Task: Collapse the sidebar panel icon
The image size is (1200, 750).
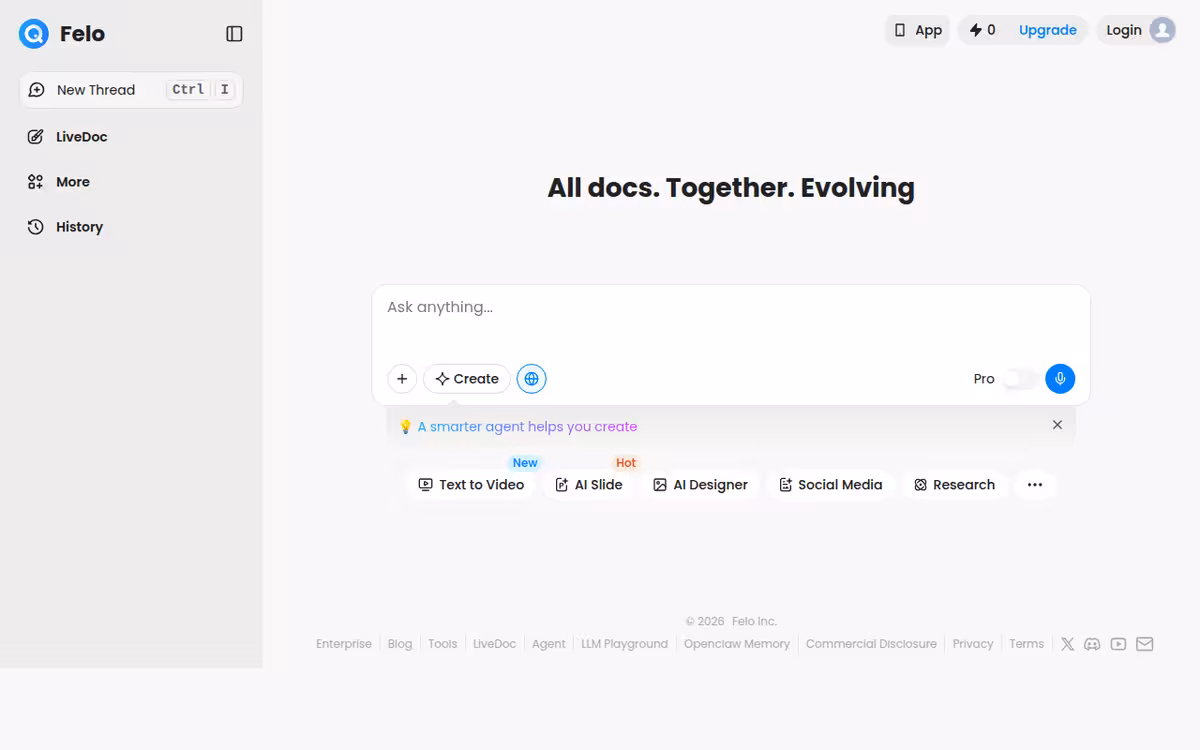Action: click(234, 34)
